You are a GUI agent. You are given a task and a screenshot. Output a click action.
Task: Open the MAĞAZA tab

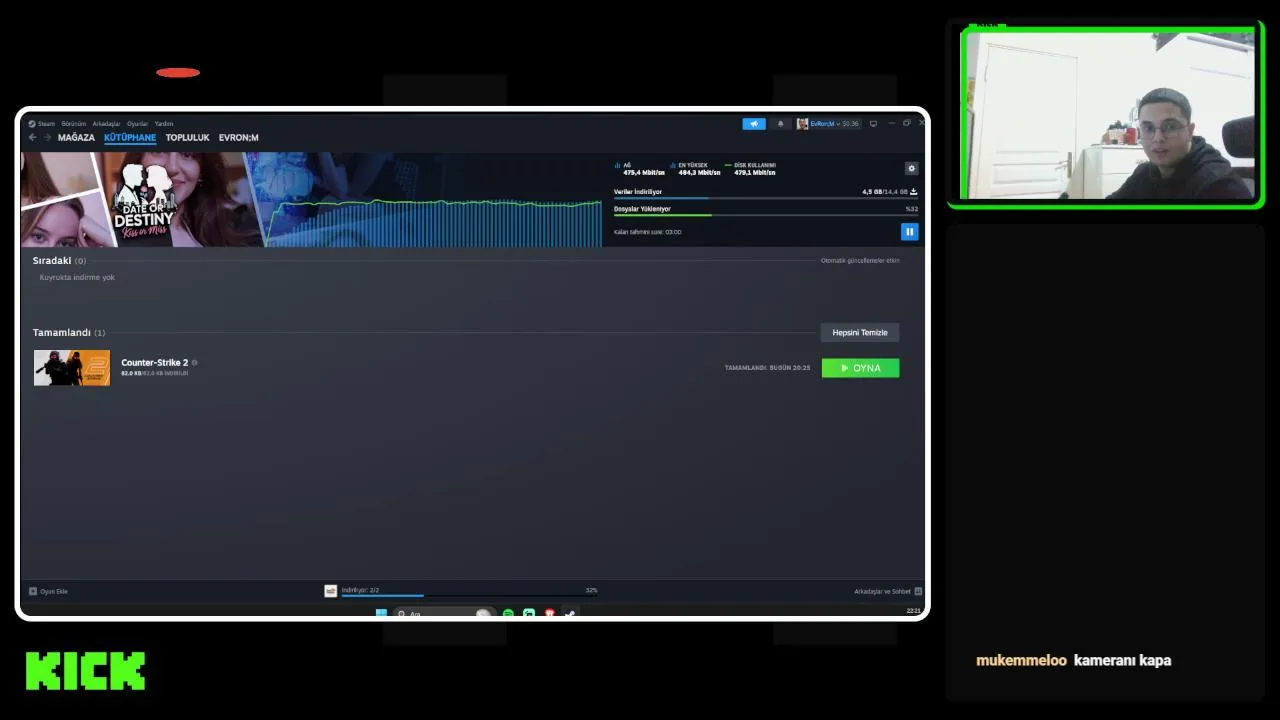76,138
